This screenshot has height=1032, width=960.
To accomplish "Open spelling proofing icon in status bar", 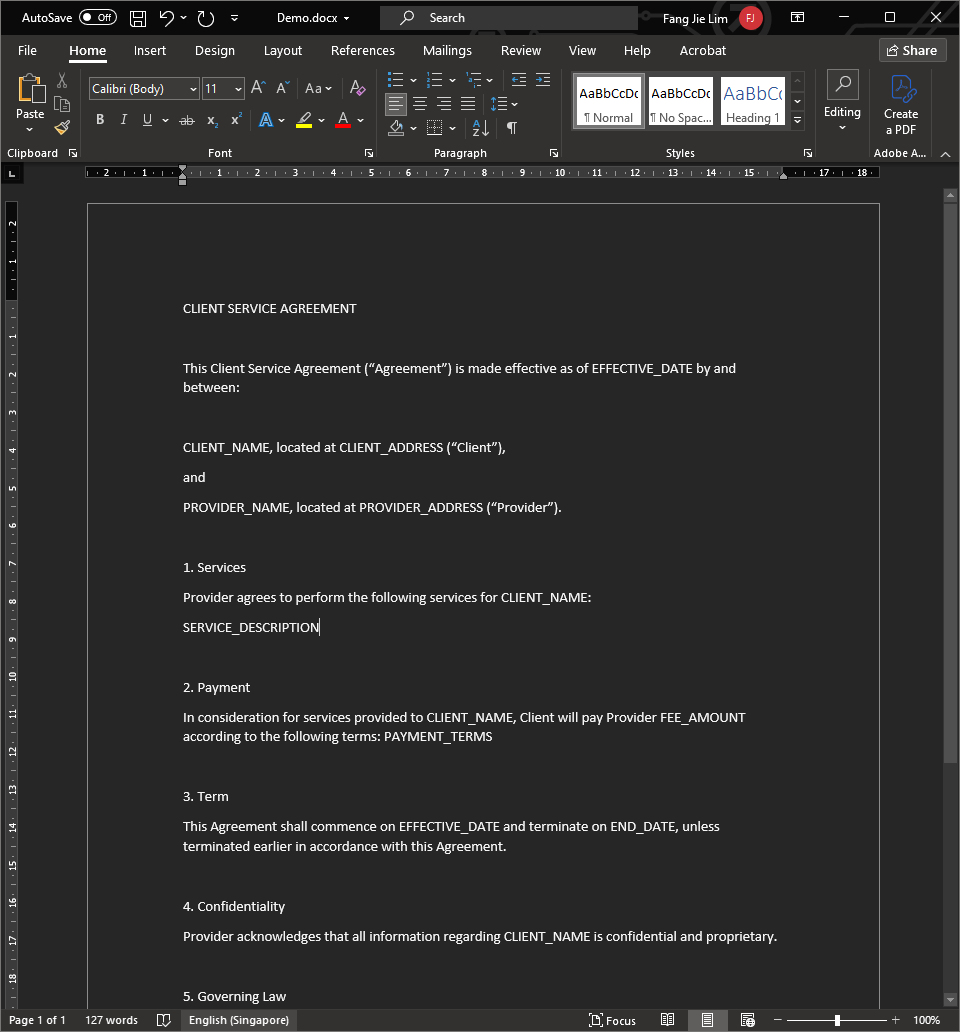I will click(x=164, y=1020).
